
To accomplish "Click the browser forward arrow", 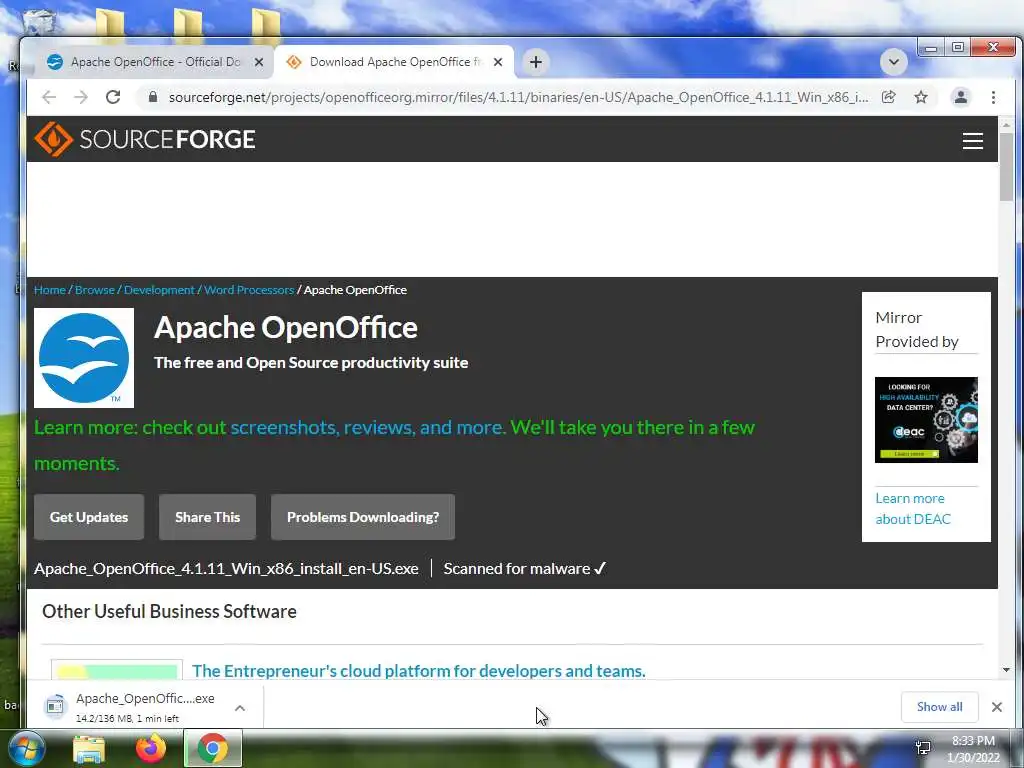I will pos(80,97).
